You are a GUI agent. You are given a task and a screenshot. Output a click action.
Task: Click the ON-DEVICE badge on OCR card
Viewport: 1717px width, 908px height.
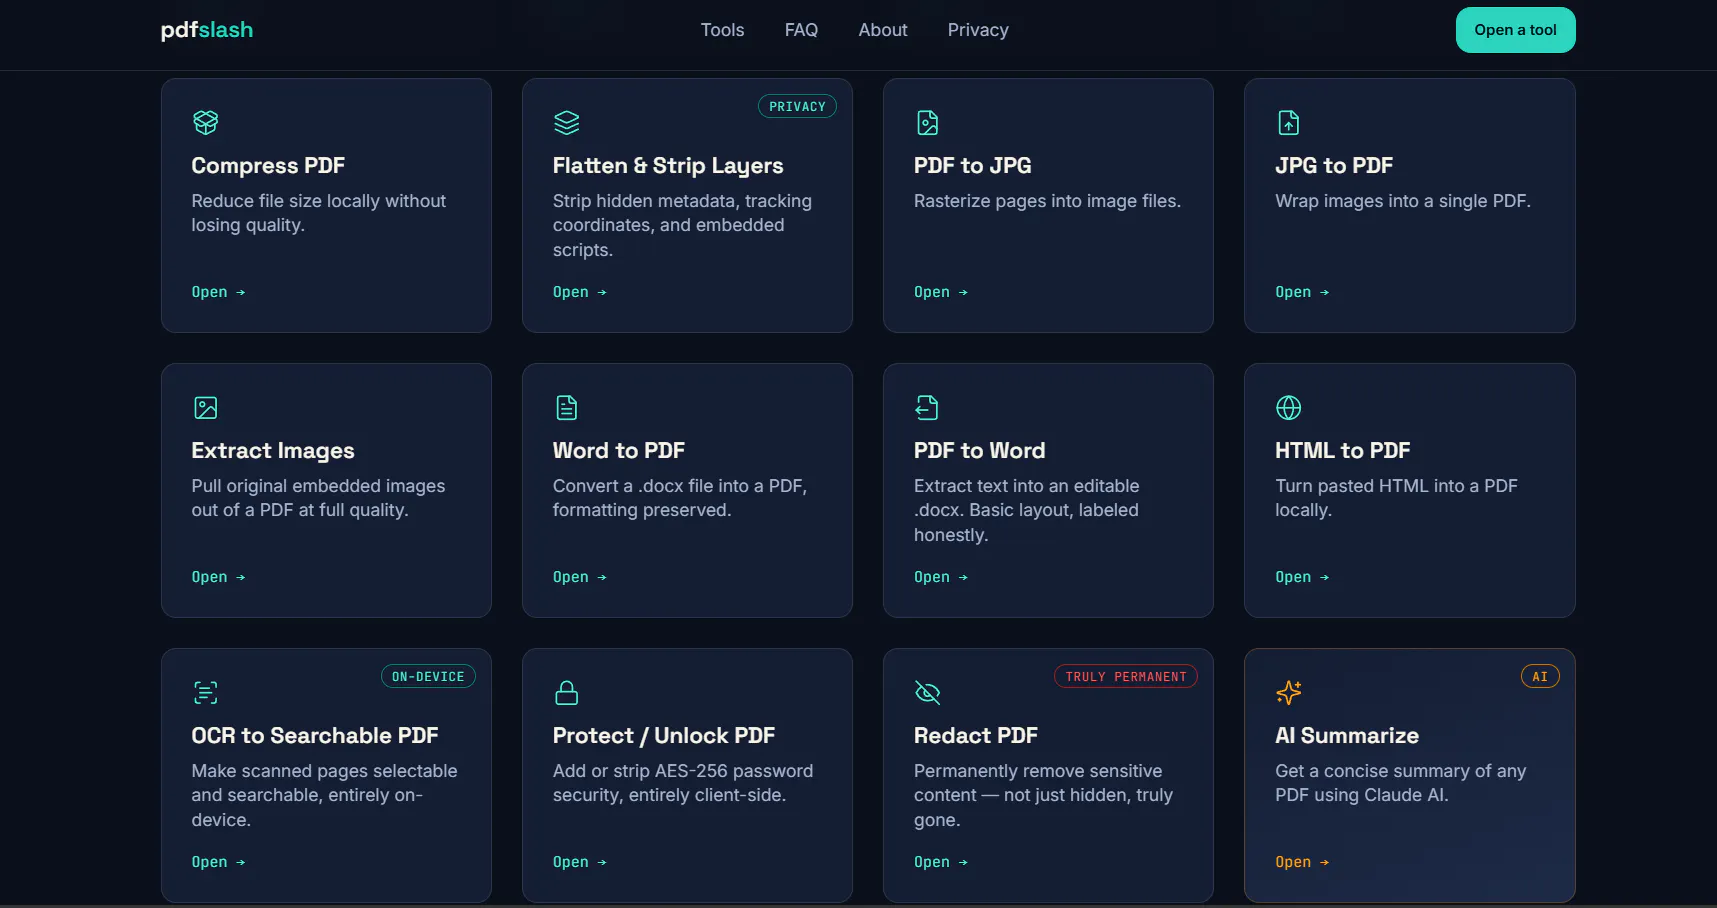[428, 677]
